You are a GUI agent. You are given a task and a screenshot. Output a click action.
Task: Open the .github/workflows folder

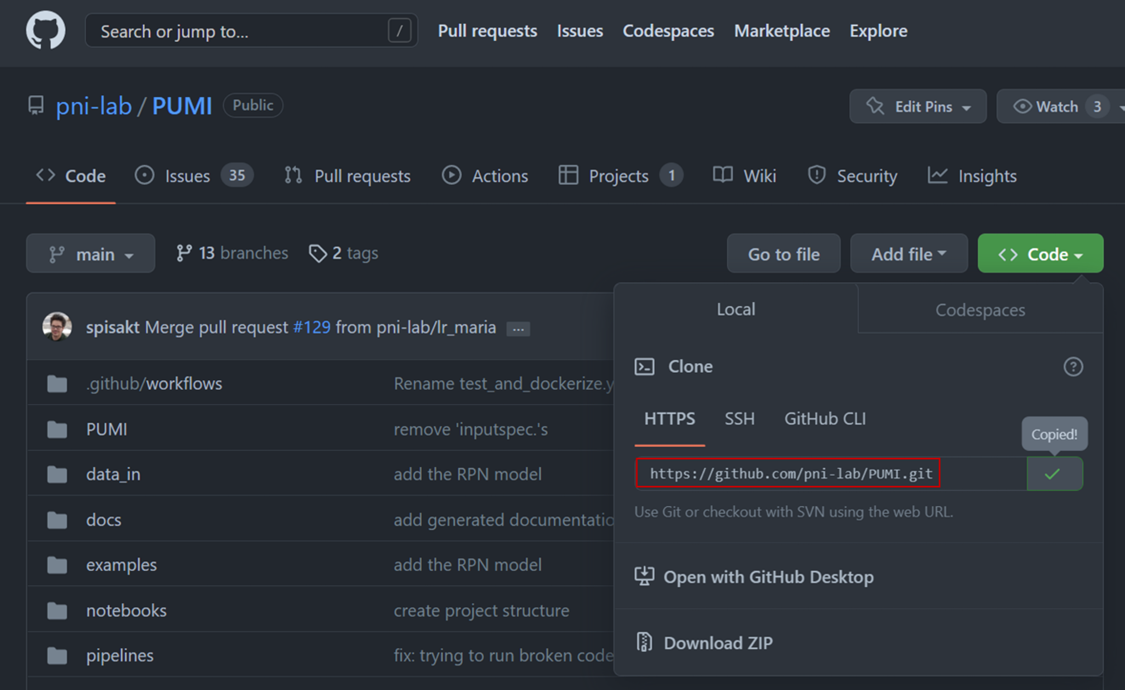[154, 384]
